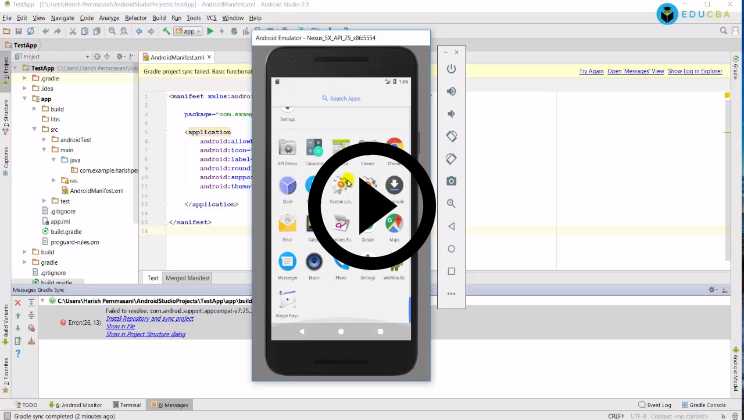The image size is (744, 420).
Task: Click the emulator volume up icon
Action: point(451,91)
